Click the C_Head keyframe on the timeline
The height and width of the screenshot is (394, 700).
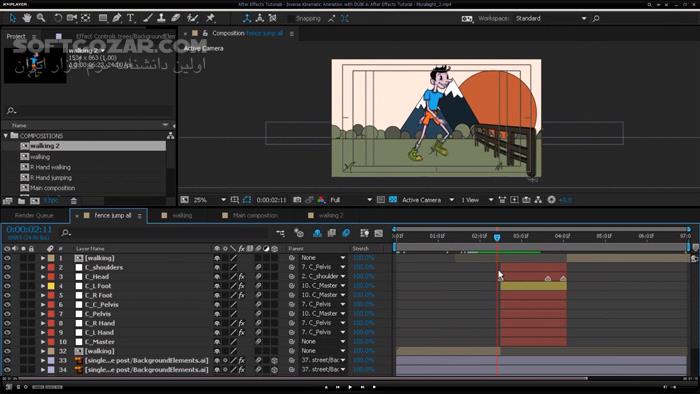(x=548, y=278)
